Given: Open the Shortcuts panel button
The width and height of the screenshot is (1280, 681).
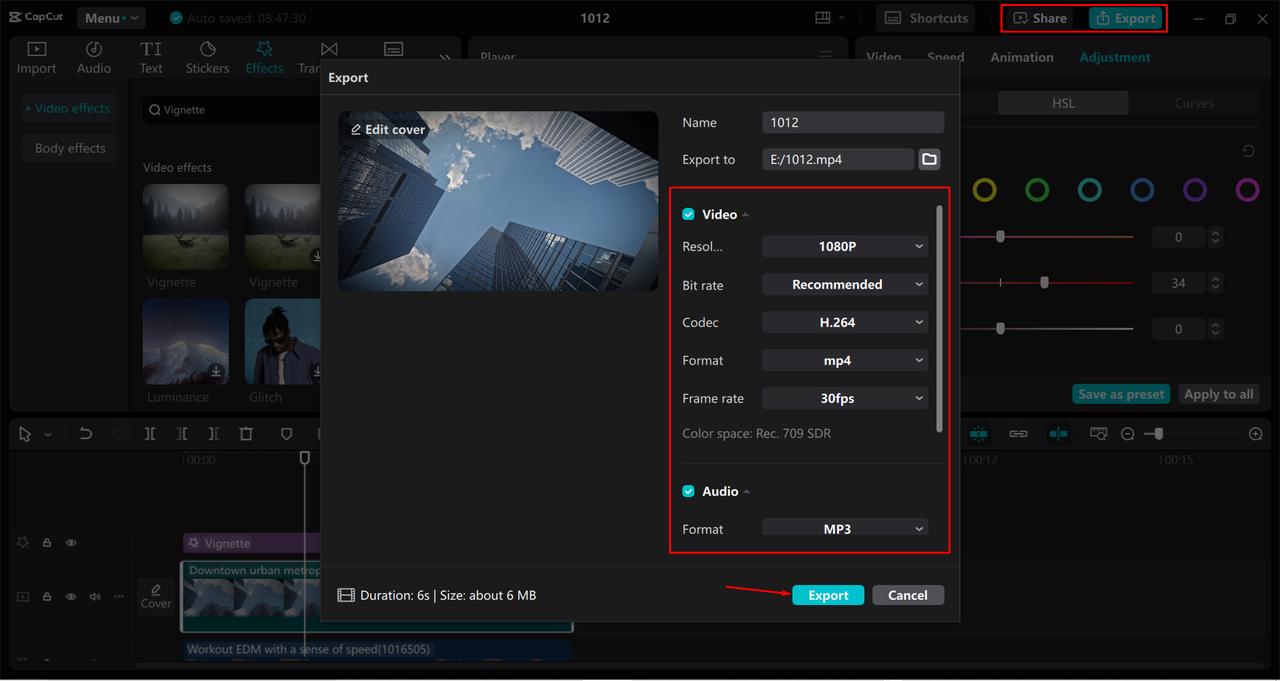Looking at the screenshot, I should [x=926, y=18].
